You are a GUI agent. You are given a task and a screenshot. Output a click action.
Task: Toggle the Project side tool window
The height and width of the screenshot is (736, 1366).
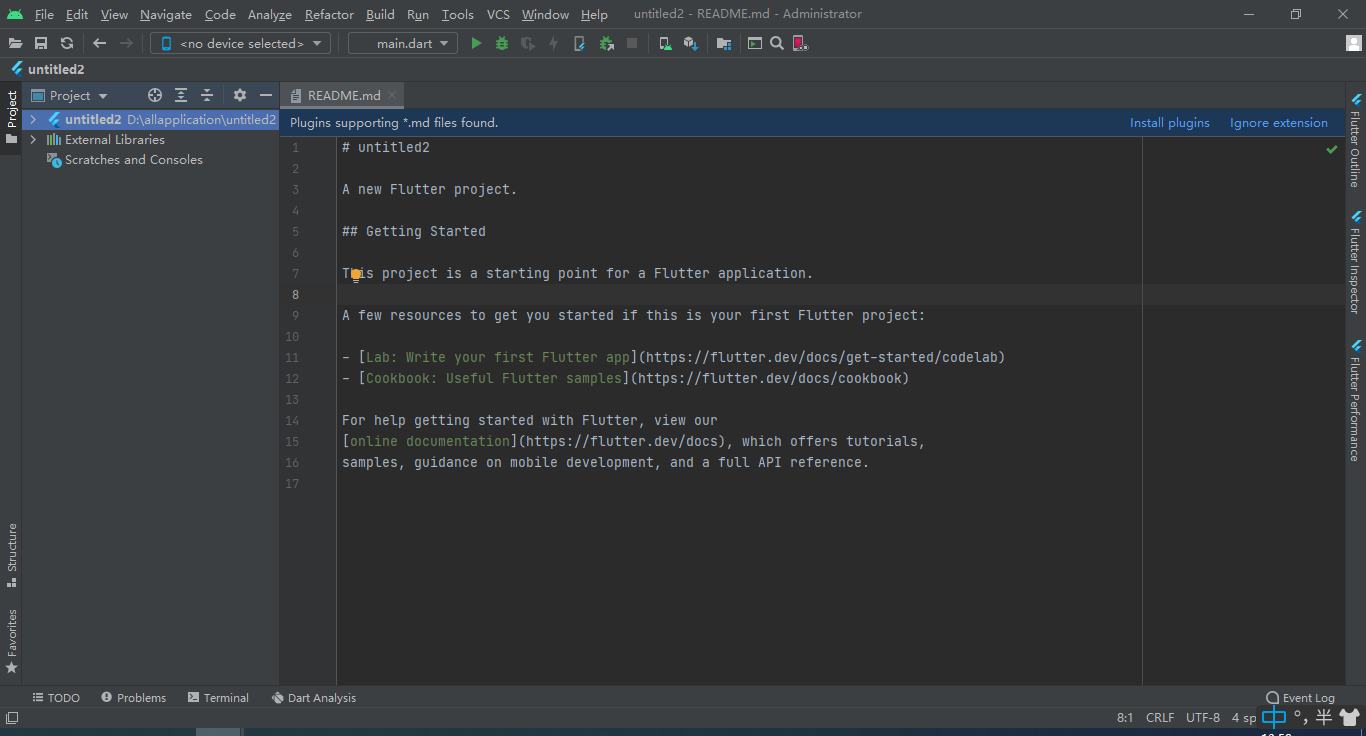pos(11,116)
